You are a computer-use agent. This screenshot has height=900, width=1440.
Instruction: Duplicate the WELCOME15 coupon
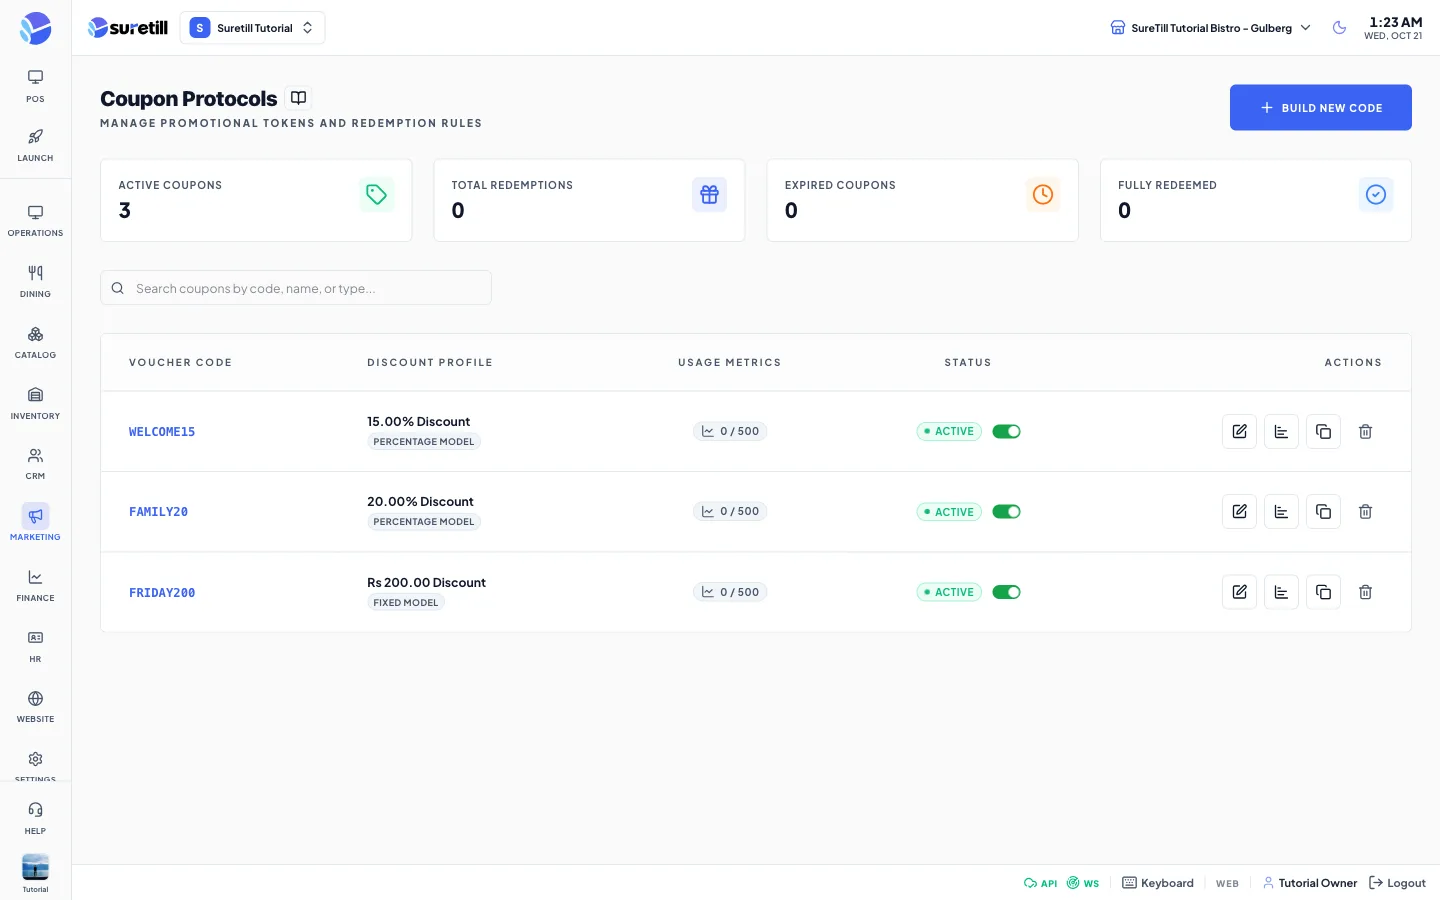tap(1323, 431)
